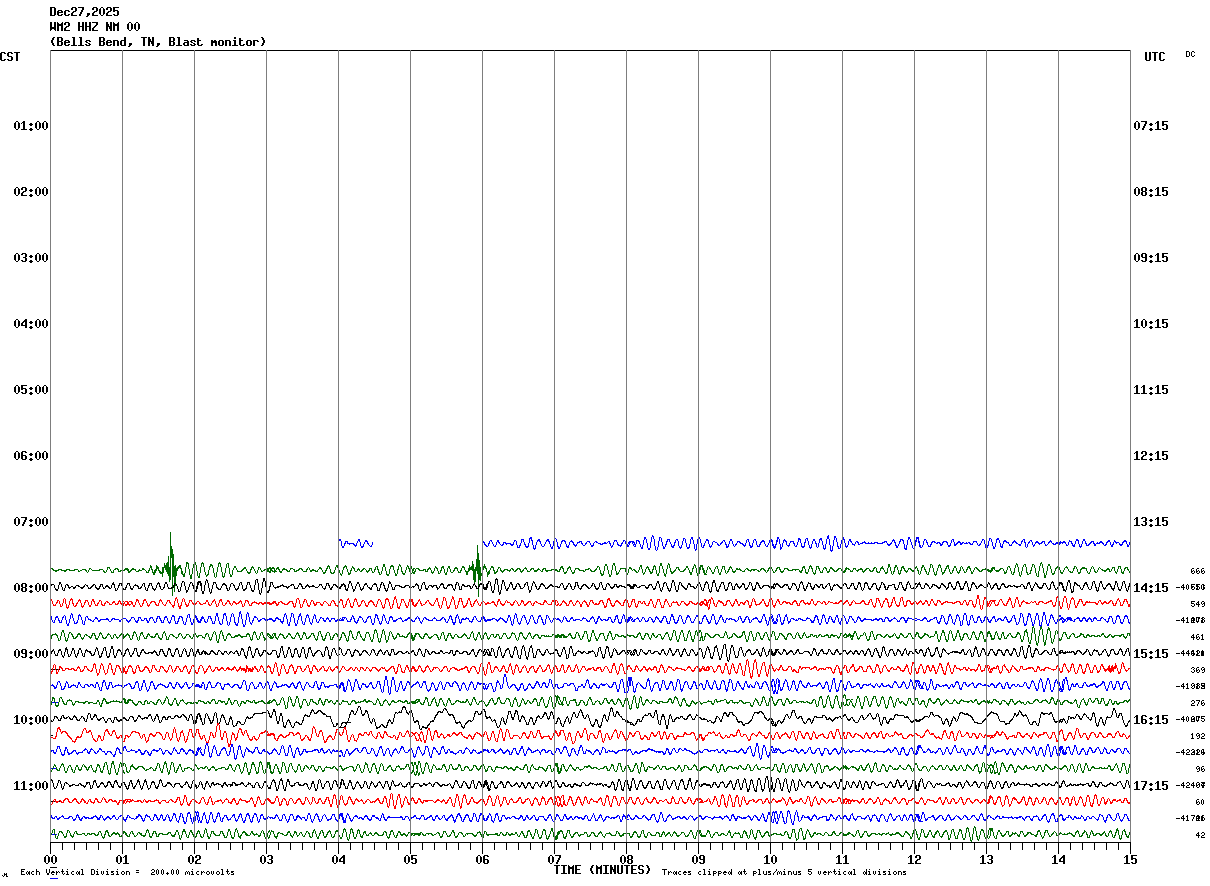Click the Bells Bend, TN, Blast monitor subtitle
Viewport: 1210px width, 886px height.
[x=158, y=42]
